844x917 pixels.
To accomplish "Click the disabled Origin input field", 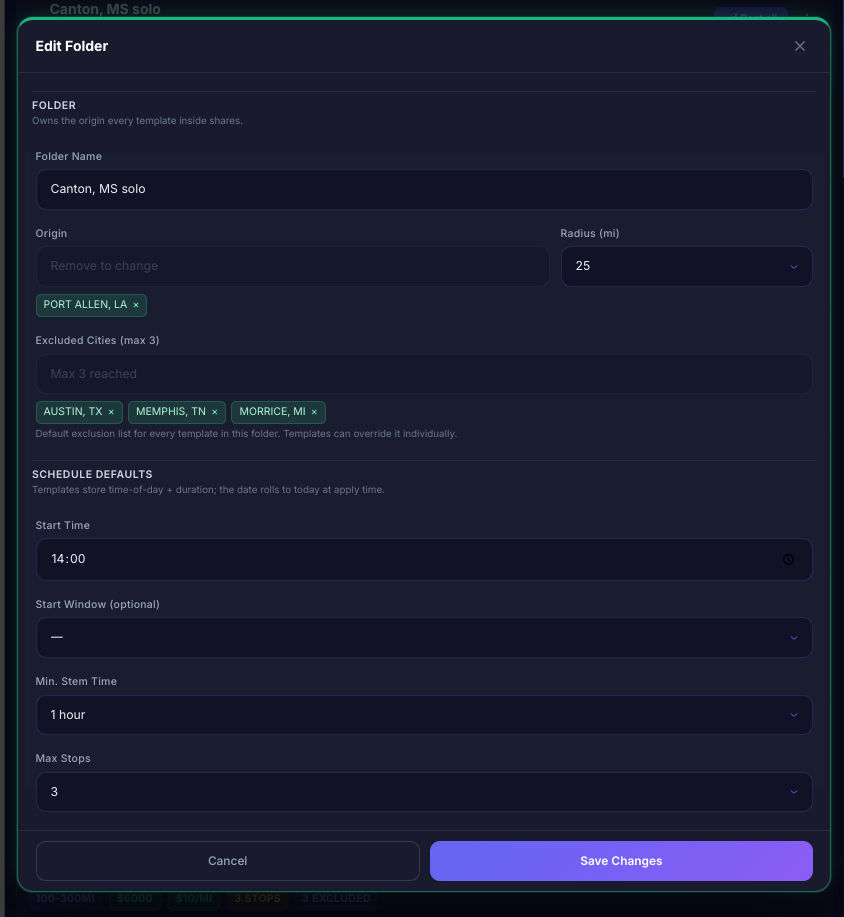I will pyautogui.click(x=292, y=266).
